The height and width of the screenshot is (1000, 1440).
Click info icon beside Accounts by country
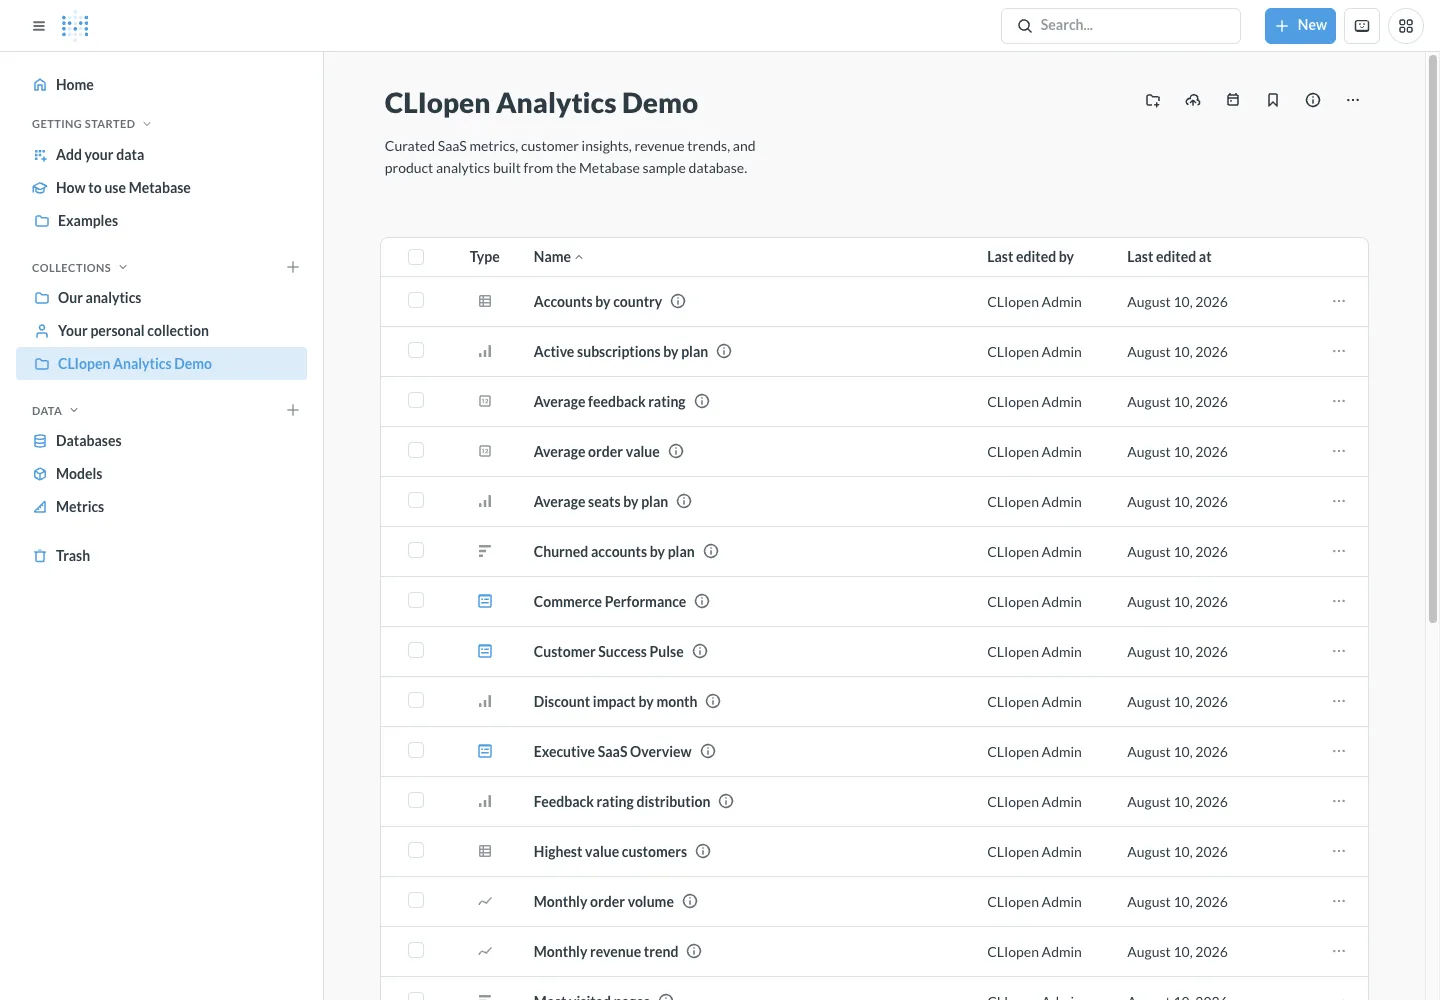678,301
